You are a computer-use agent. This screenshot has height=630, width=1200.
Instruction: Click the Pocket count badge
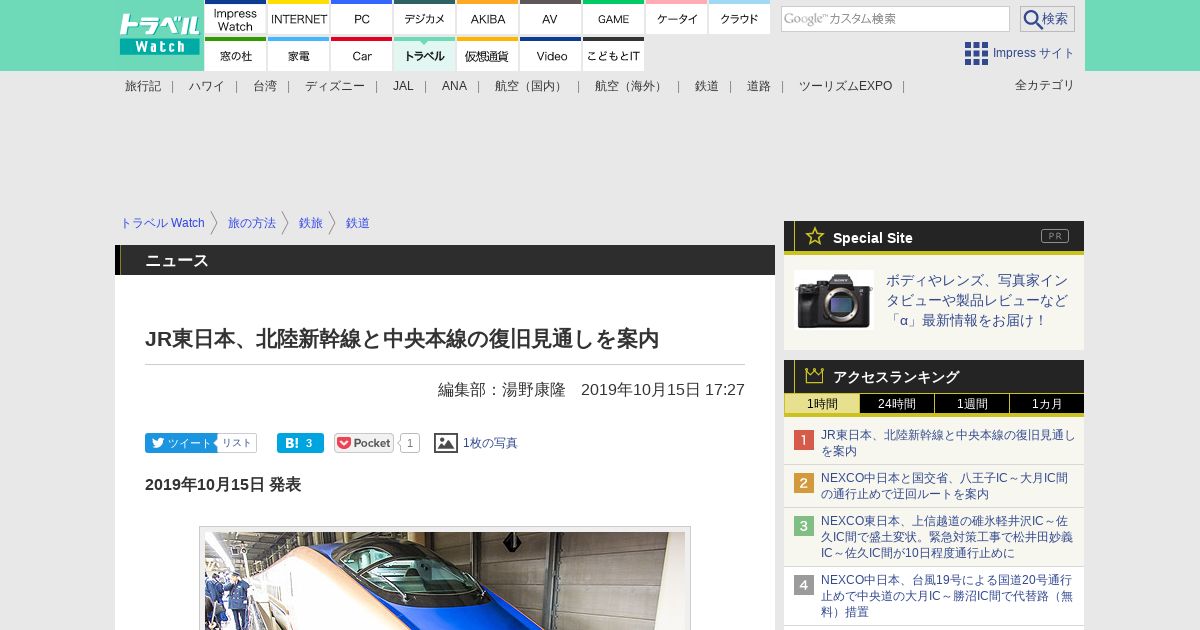point(410,443)
